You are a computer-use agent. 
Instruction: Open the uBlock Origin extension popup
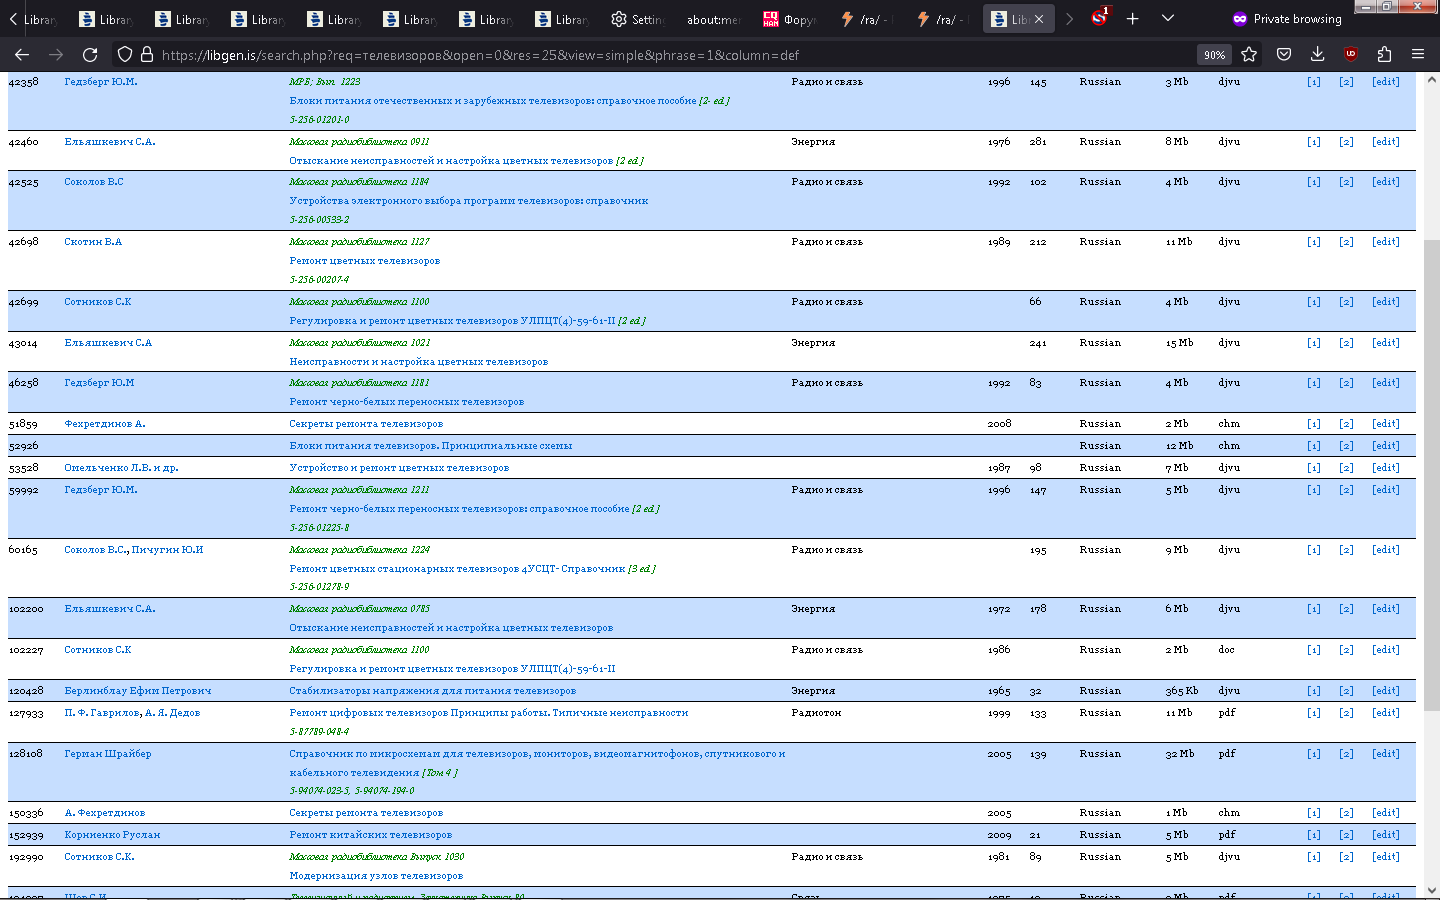tap(1351, 55)
